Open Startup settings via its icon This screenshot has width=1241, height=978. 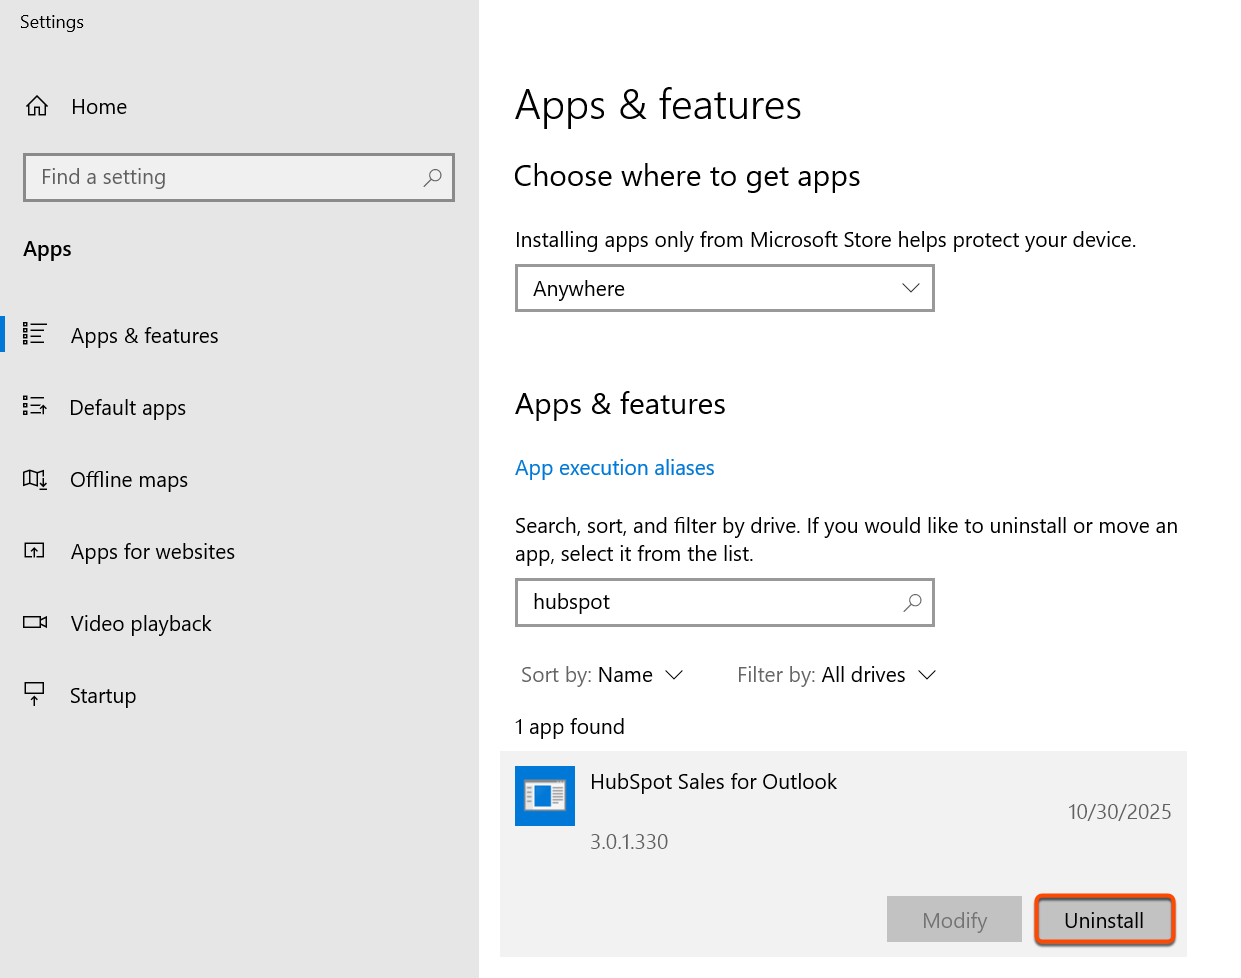[35, 695]
